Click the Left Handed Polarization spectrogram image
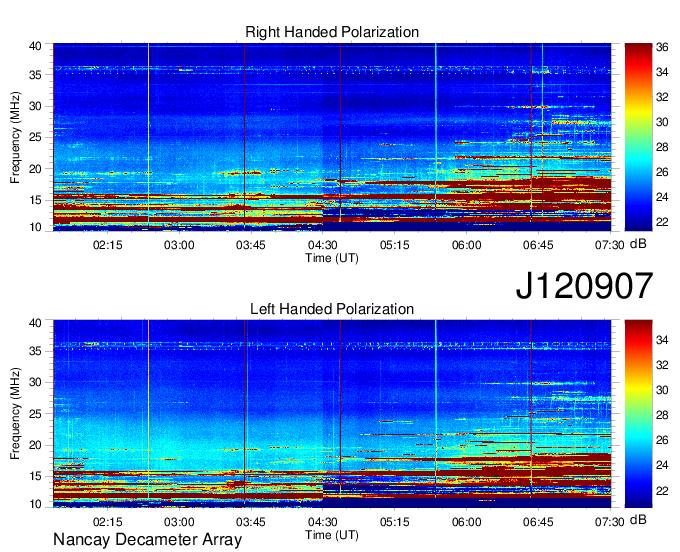Viewport: 680px width, 552px height. [x=332, y=414]
